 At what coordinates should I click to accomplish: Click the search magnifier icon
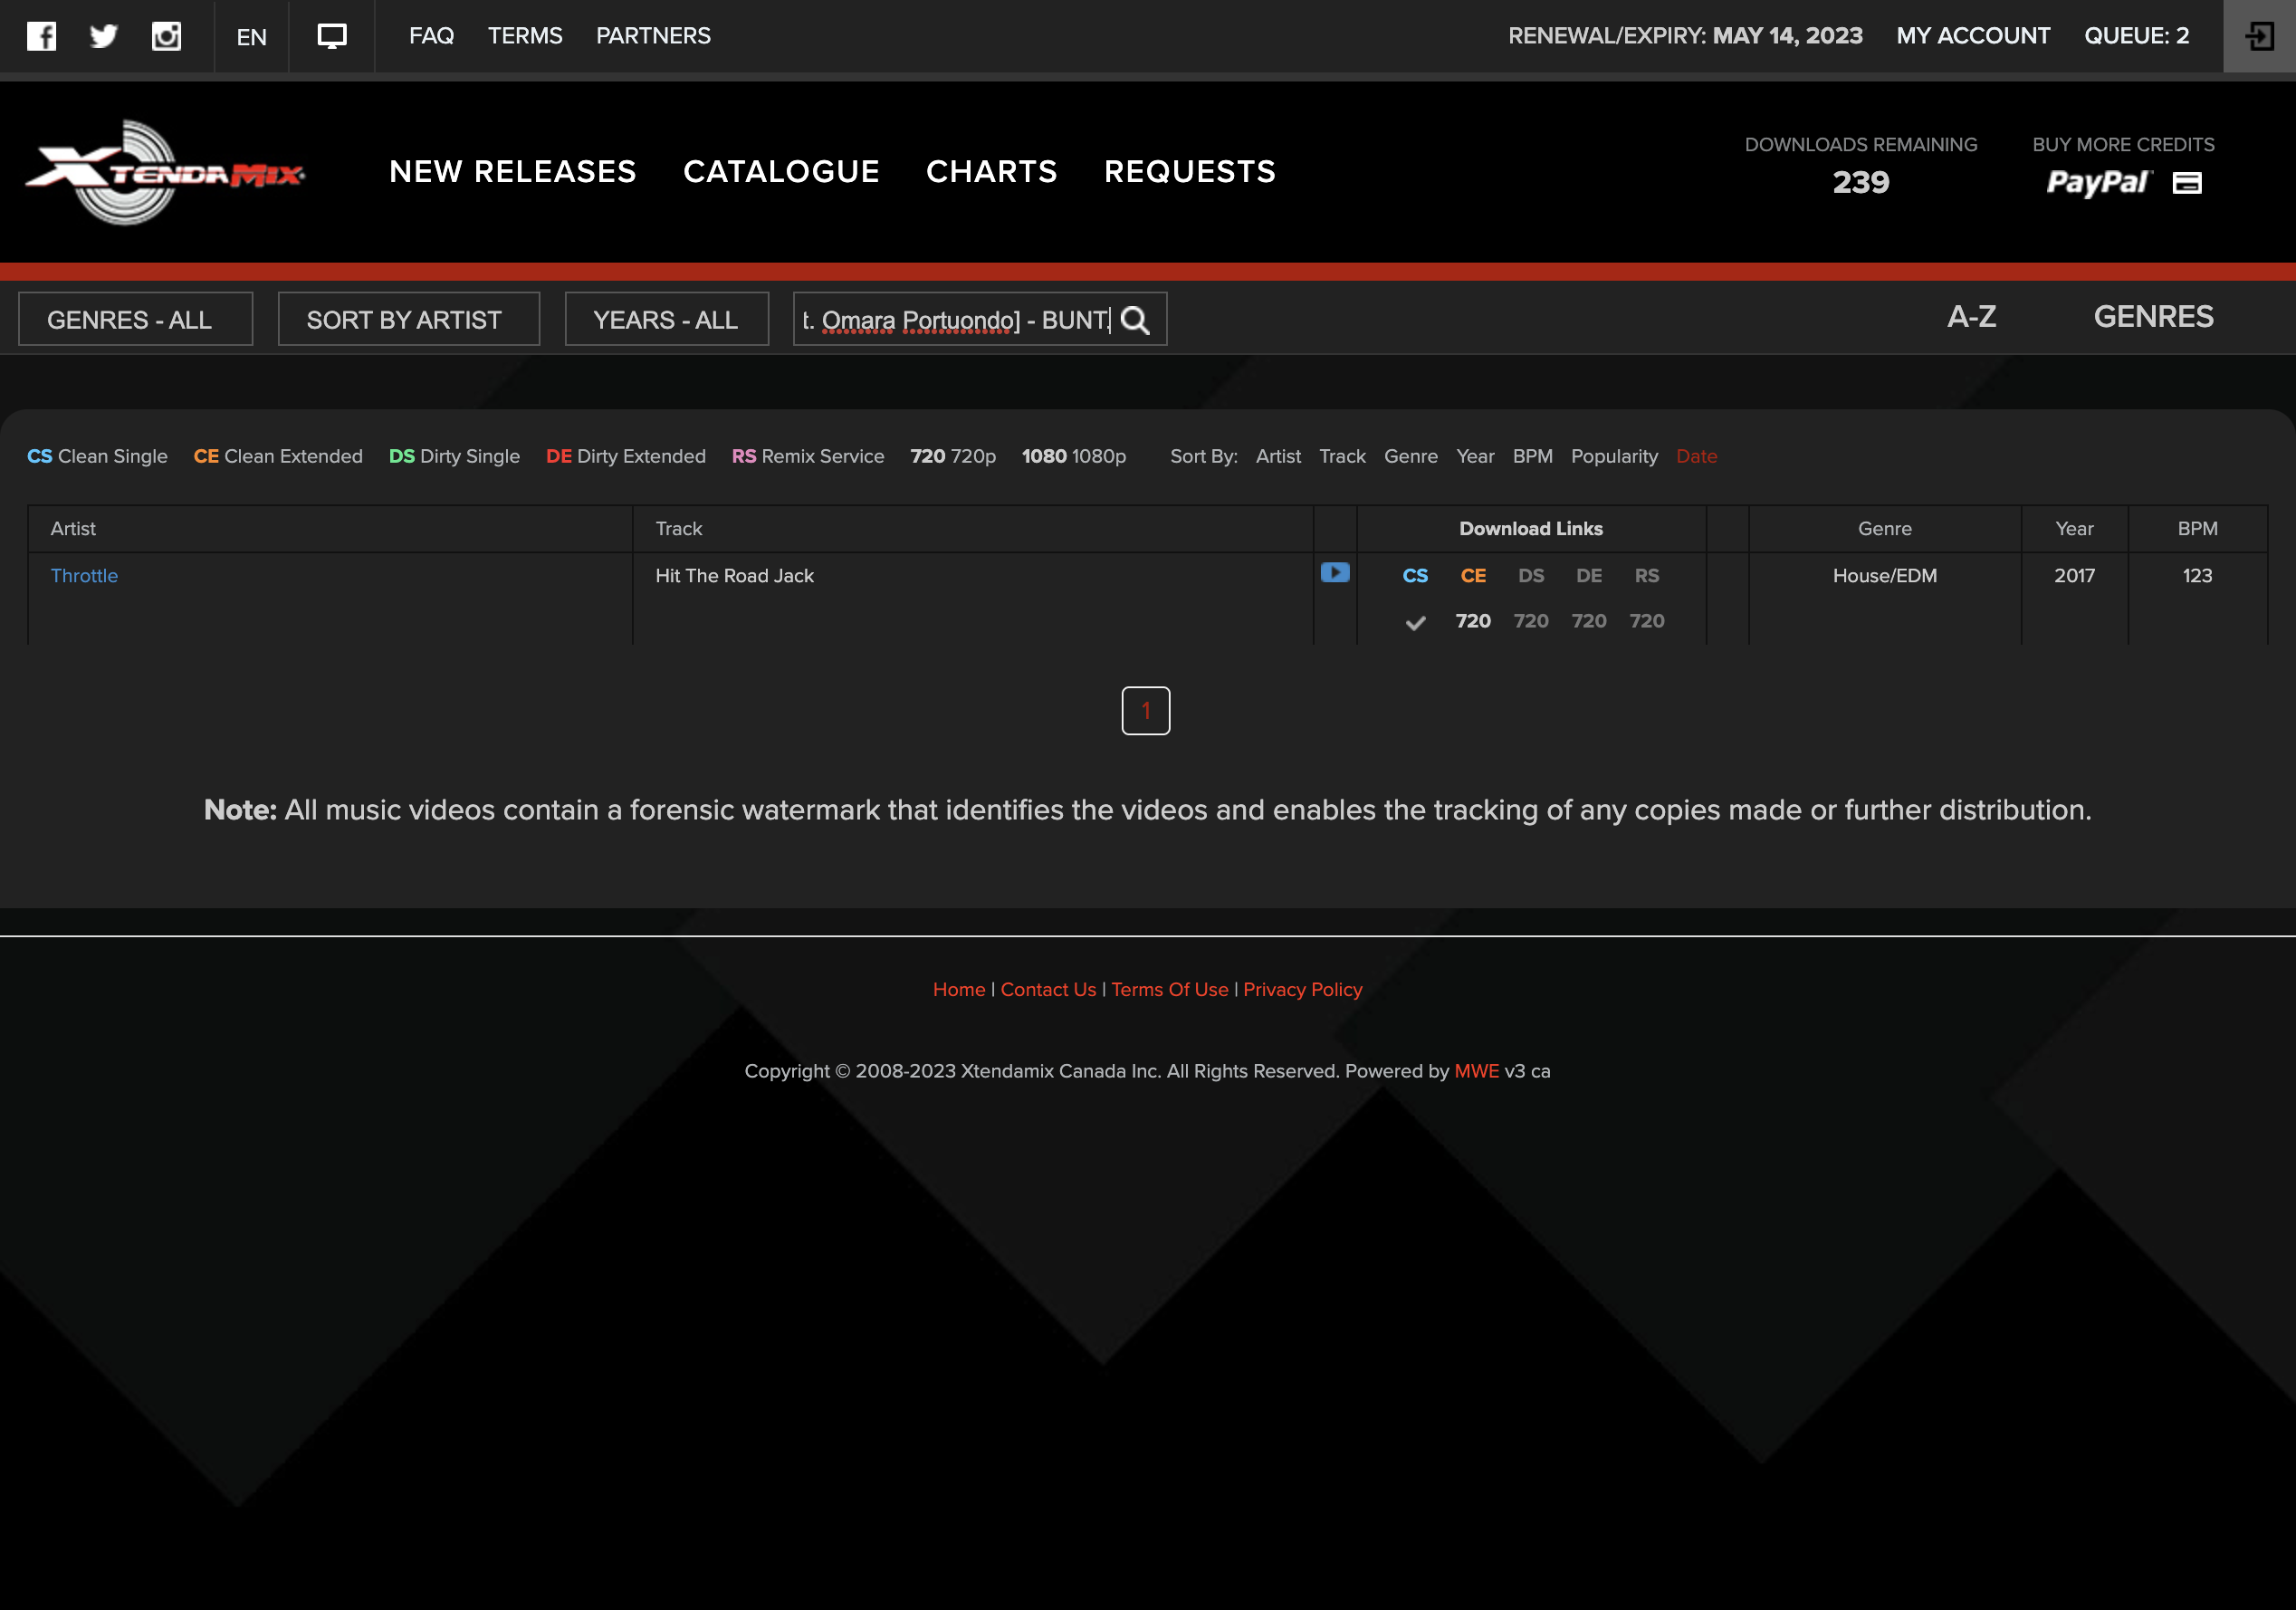tap(1135, 320)
